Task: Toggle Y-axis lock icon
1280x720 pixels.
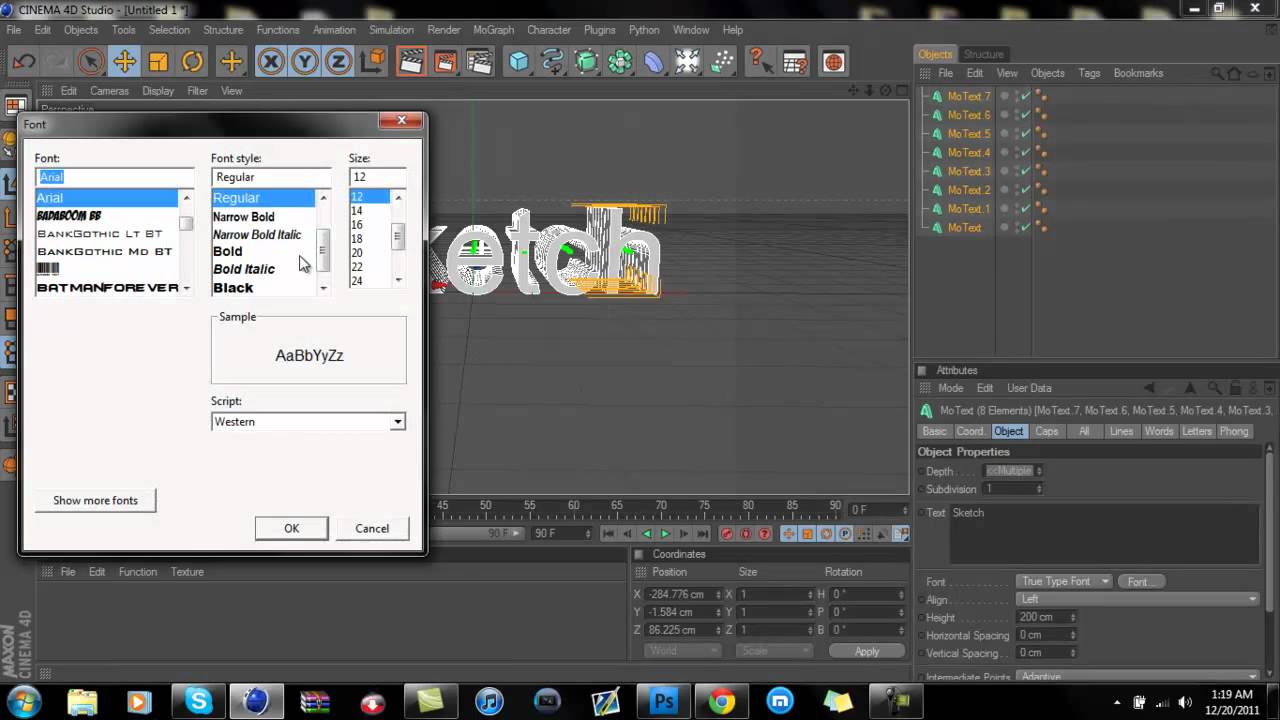Action: click(x=304, y=62)
